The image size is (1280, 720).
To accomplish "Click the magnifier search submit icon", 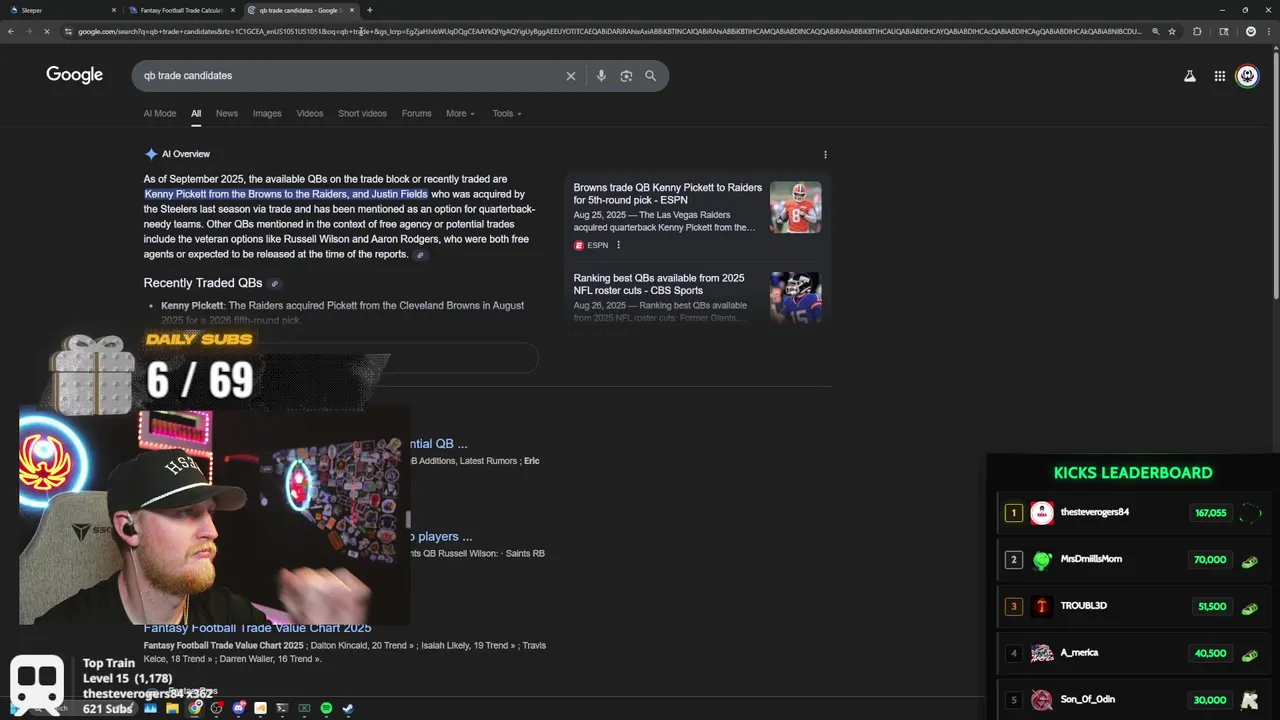I will 650,76.
